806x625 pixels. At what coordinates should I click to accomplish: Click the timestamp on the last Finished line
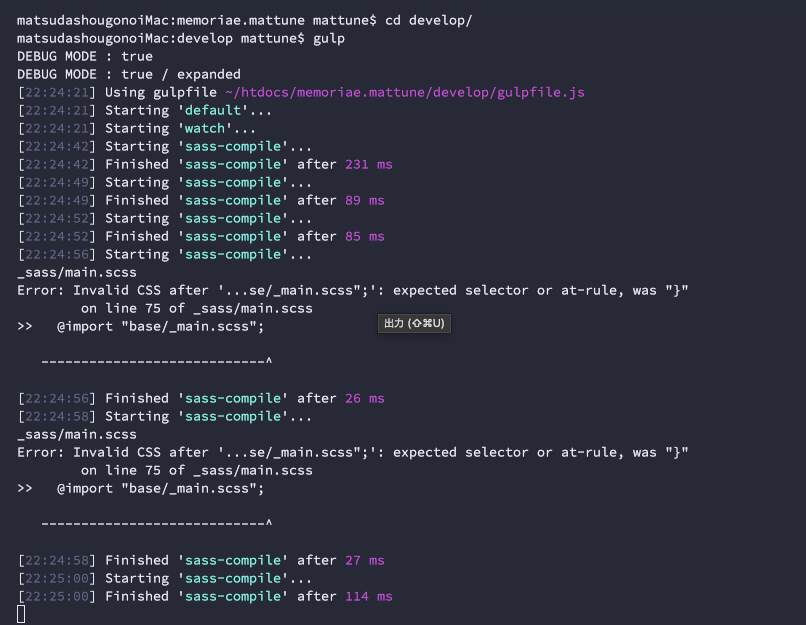(x=57, y=596)
